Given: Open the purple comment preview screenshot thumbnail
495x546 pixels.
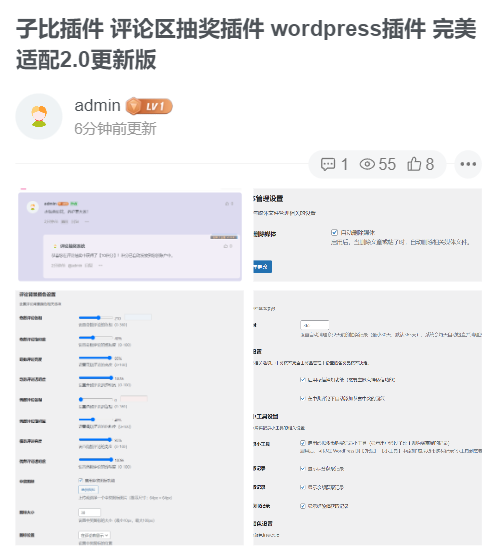Looking at the screenshot, I should 129,235.
